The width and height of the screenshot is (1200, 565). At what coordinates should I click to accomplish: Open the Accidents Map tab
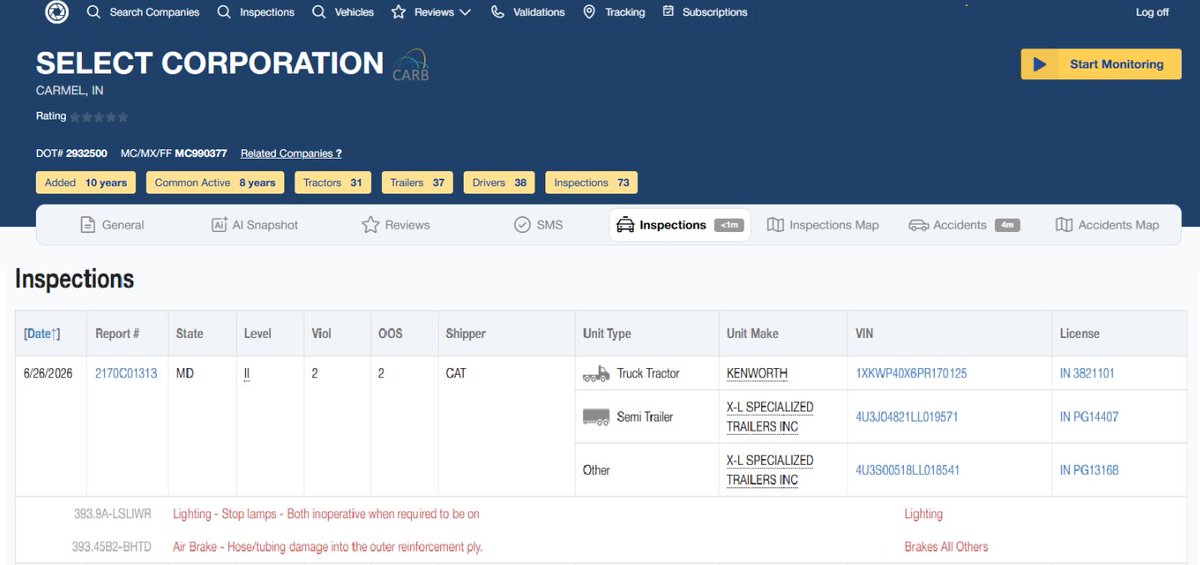[1107, 225]
